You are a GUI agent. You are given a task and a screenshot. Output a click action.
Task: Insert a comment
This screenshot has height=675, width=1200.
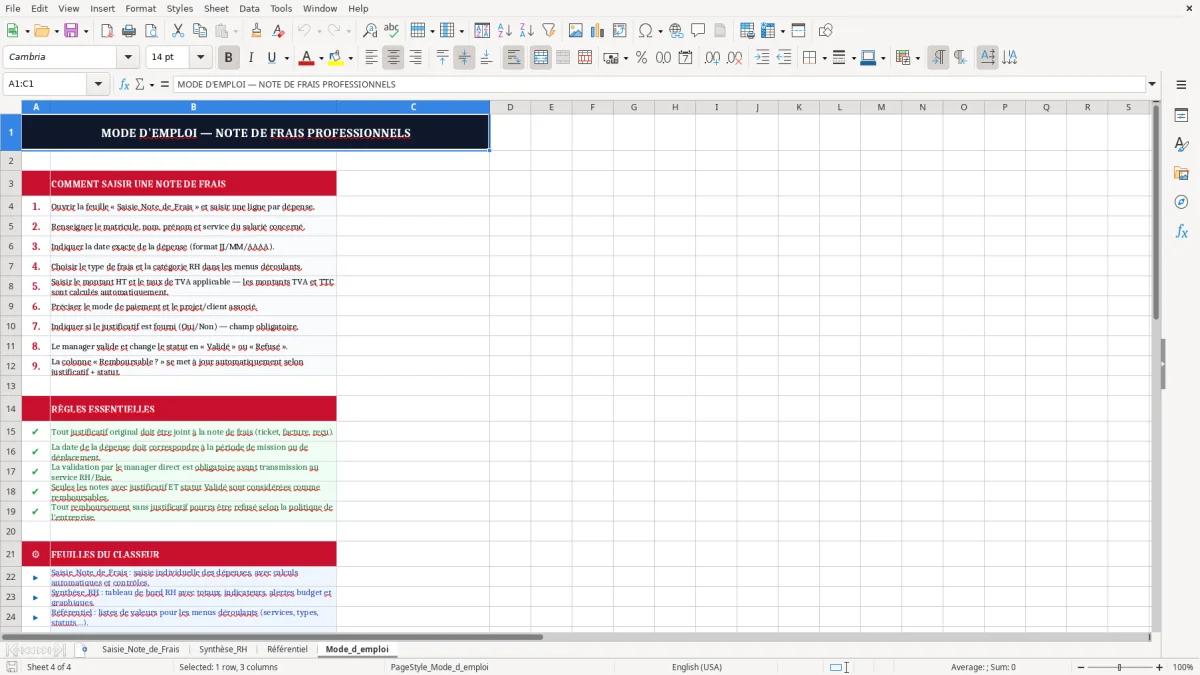[698, 31]
